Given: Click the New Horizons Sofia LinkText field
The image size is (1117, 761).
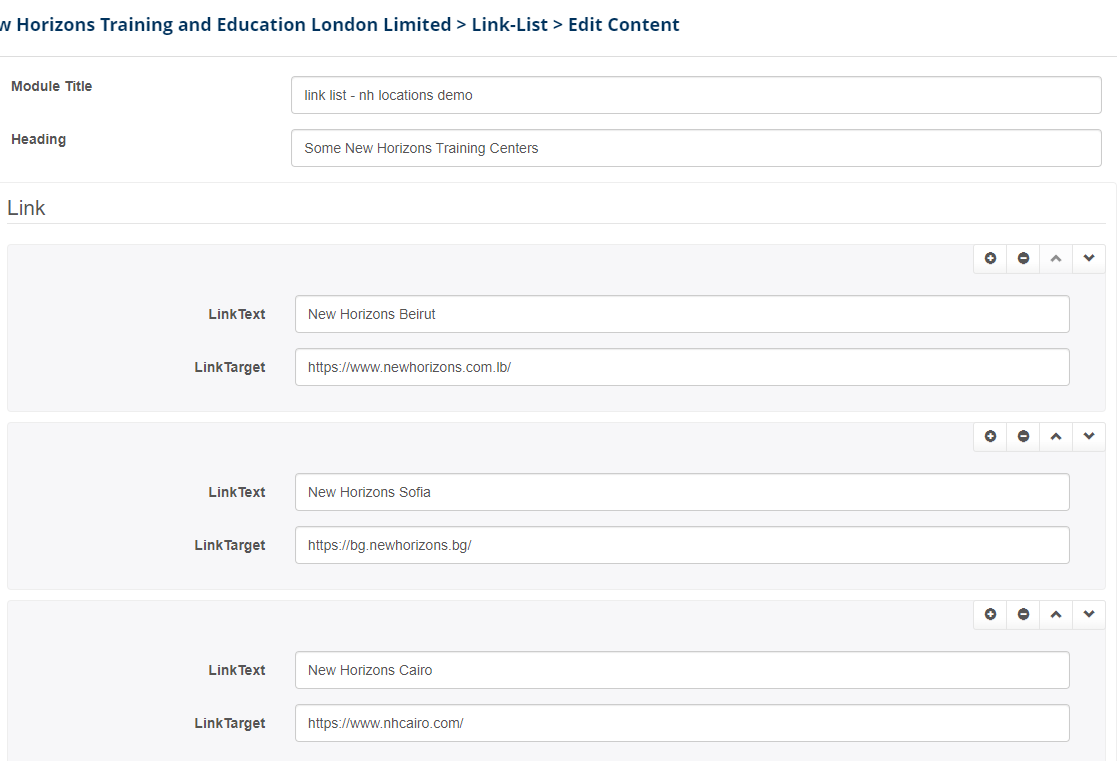Looking at the screenshot, I should 682,492.
